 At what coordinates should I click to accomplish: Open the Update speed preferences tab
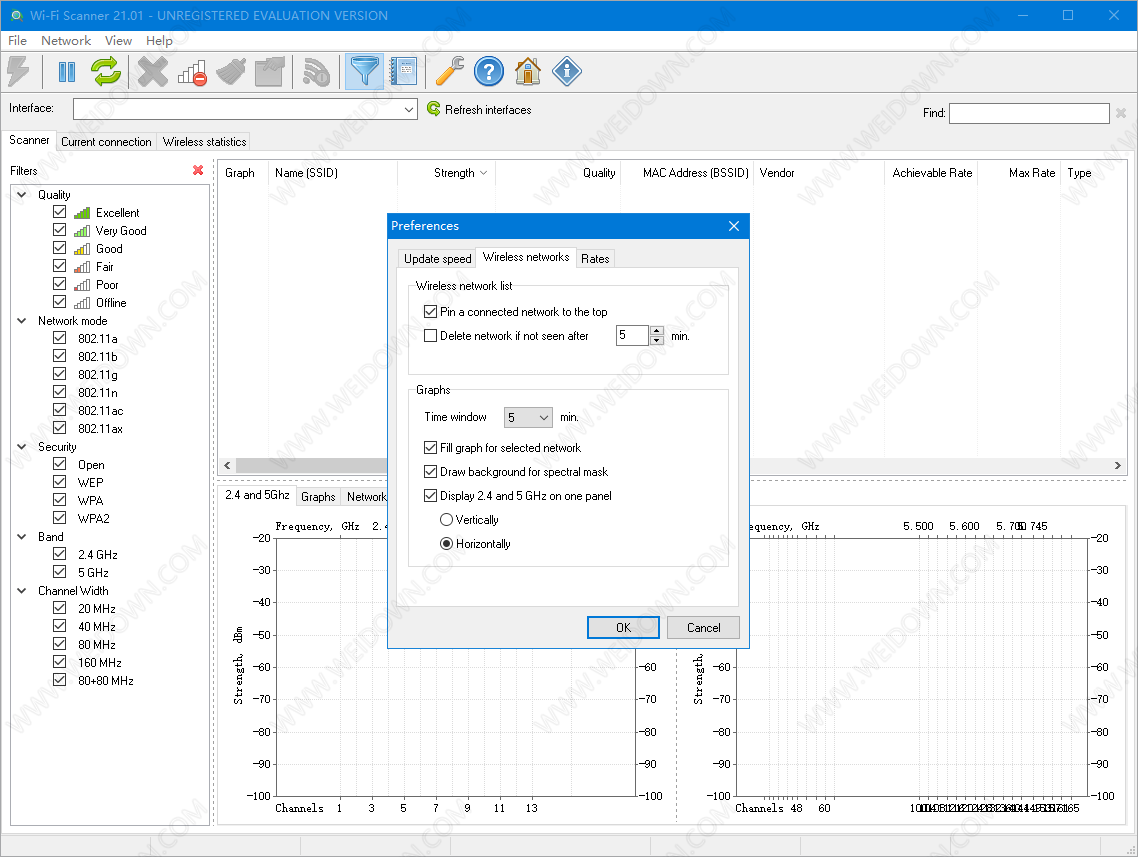click(438, 258)
